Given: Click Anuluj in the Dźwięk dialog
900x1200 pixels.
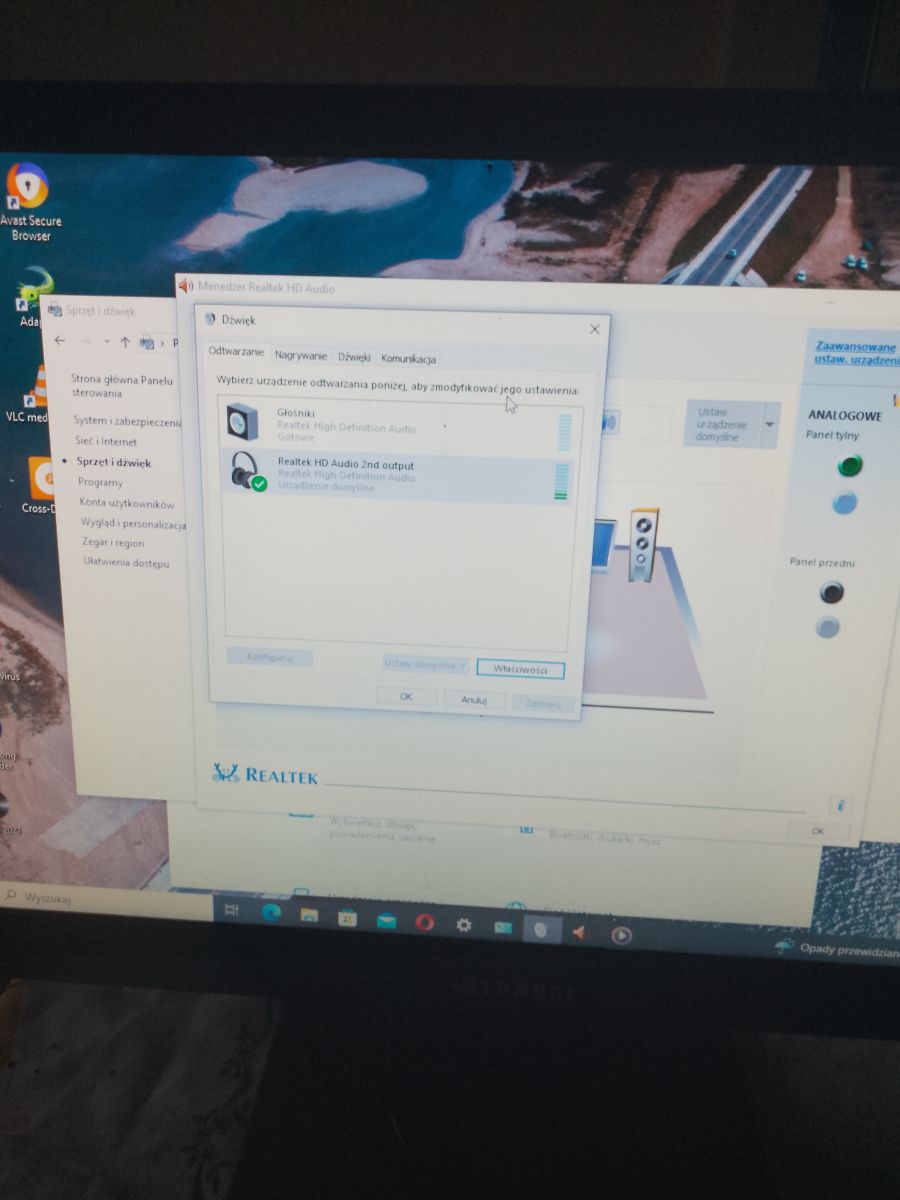Looking at the screenshot, I should pyautogui.click(x=474, y=700).
